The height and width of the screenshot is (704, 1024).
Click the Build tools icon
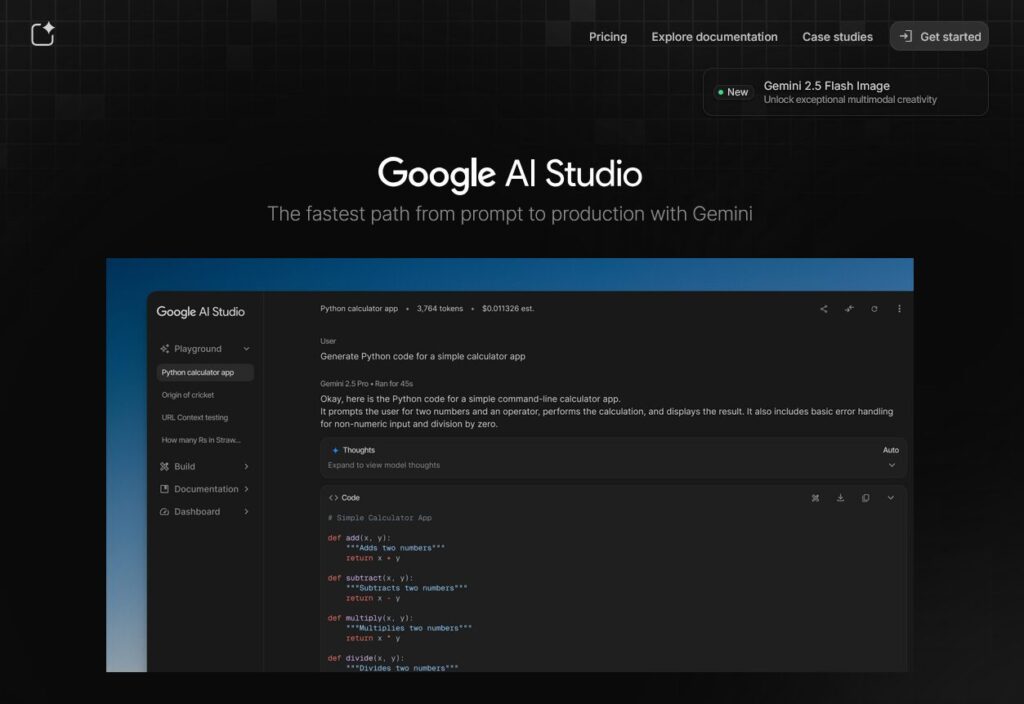(x=165, y=466)
